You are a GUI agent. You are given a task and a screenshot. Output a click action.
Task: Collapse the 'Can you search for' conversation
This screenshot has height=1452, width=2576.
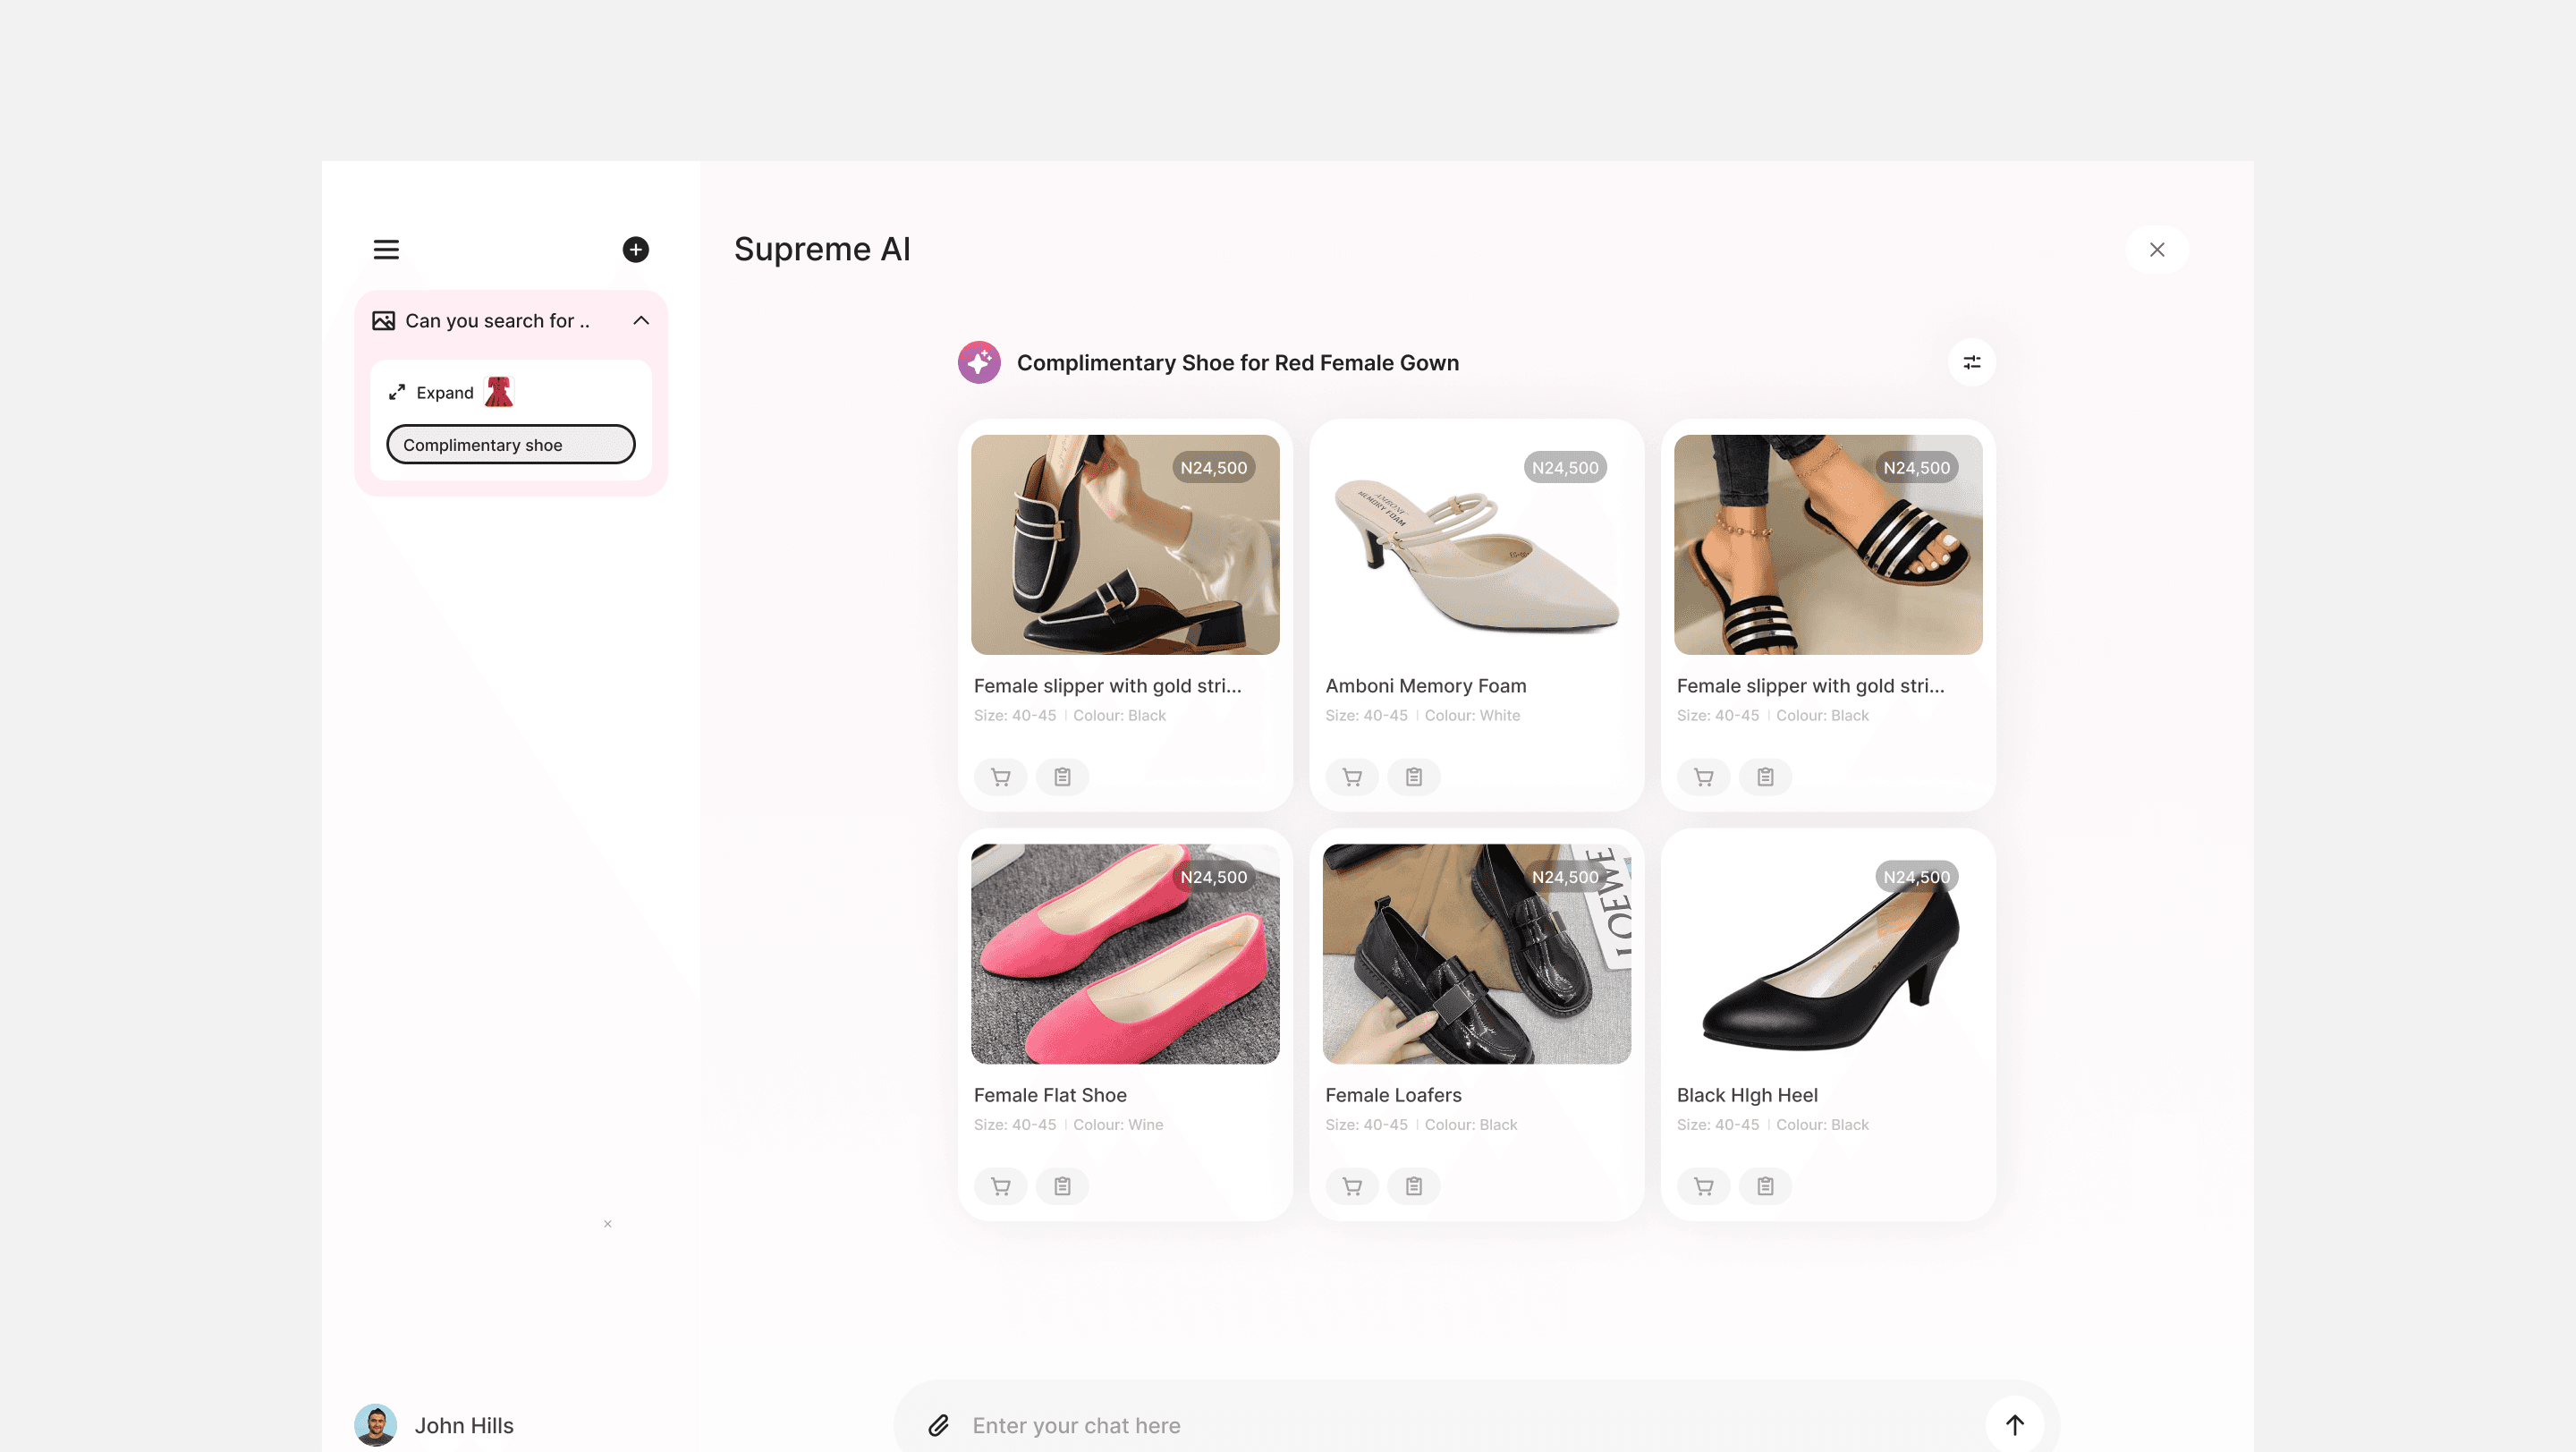641,321
